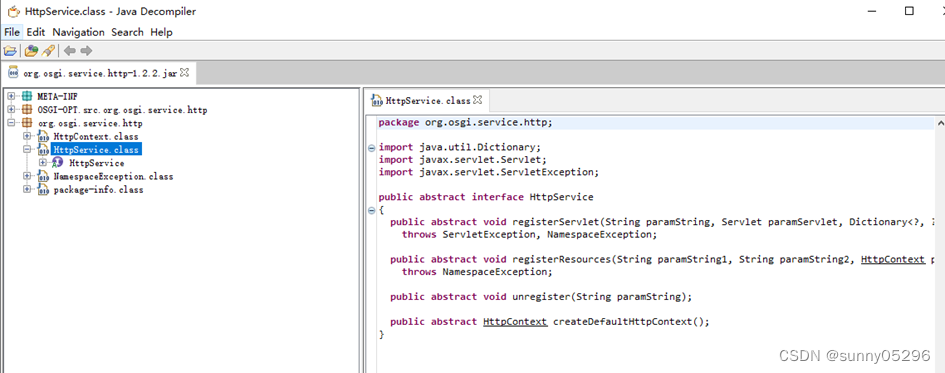Click the 'import javax.servlet.ServletException;' line
This screenshot has height=373, width=945.
[x=488, y=172]
